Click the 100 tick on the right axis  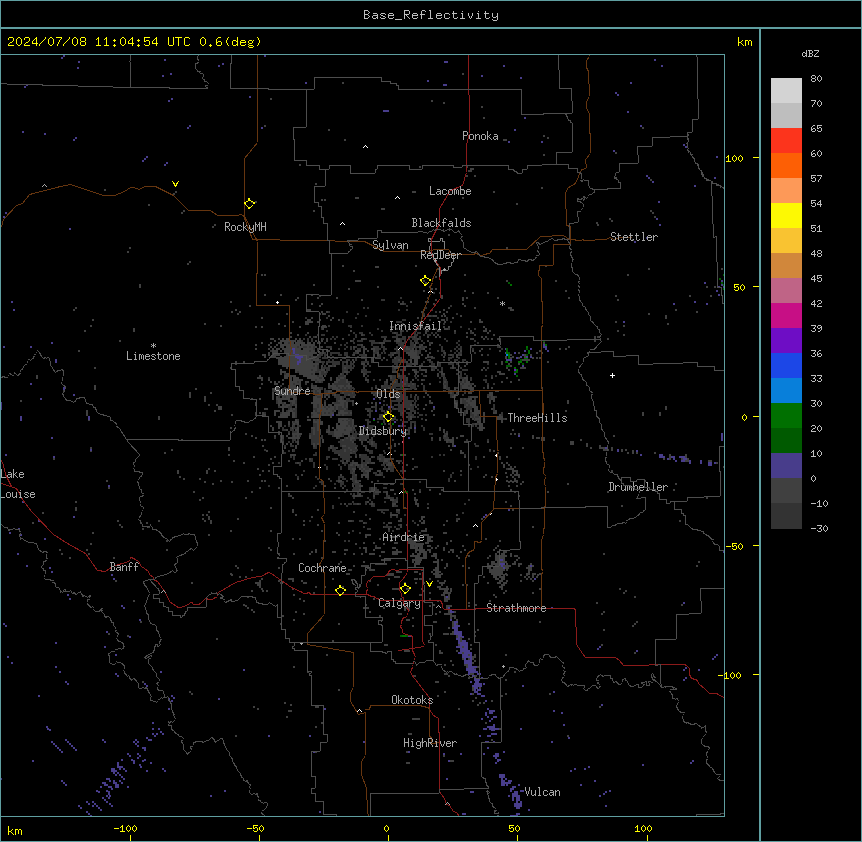pyautogui.click(x=734, y=158)
